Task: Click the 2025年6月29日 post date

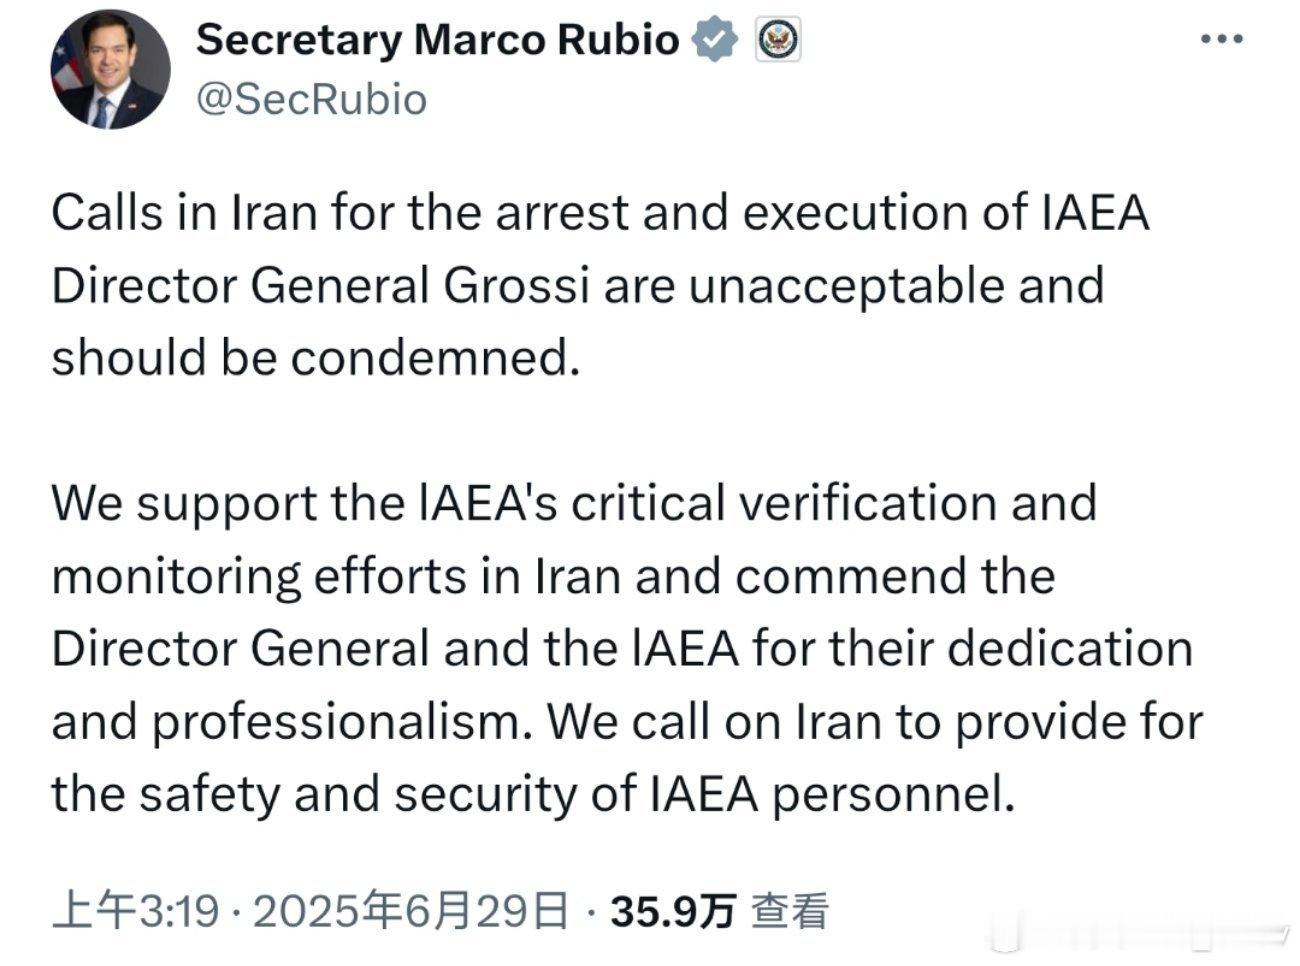Action: [411, 910]
